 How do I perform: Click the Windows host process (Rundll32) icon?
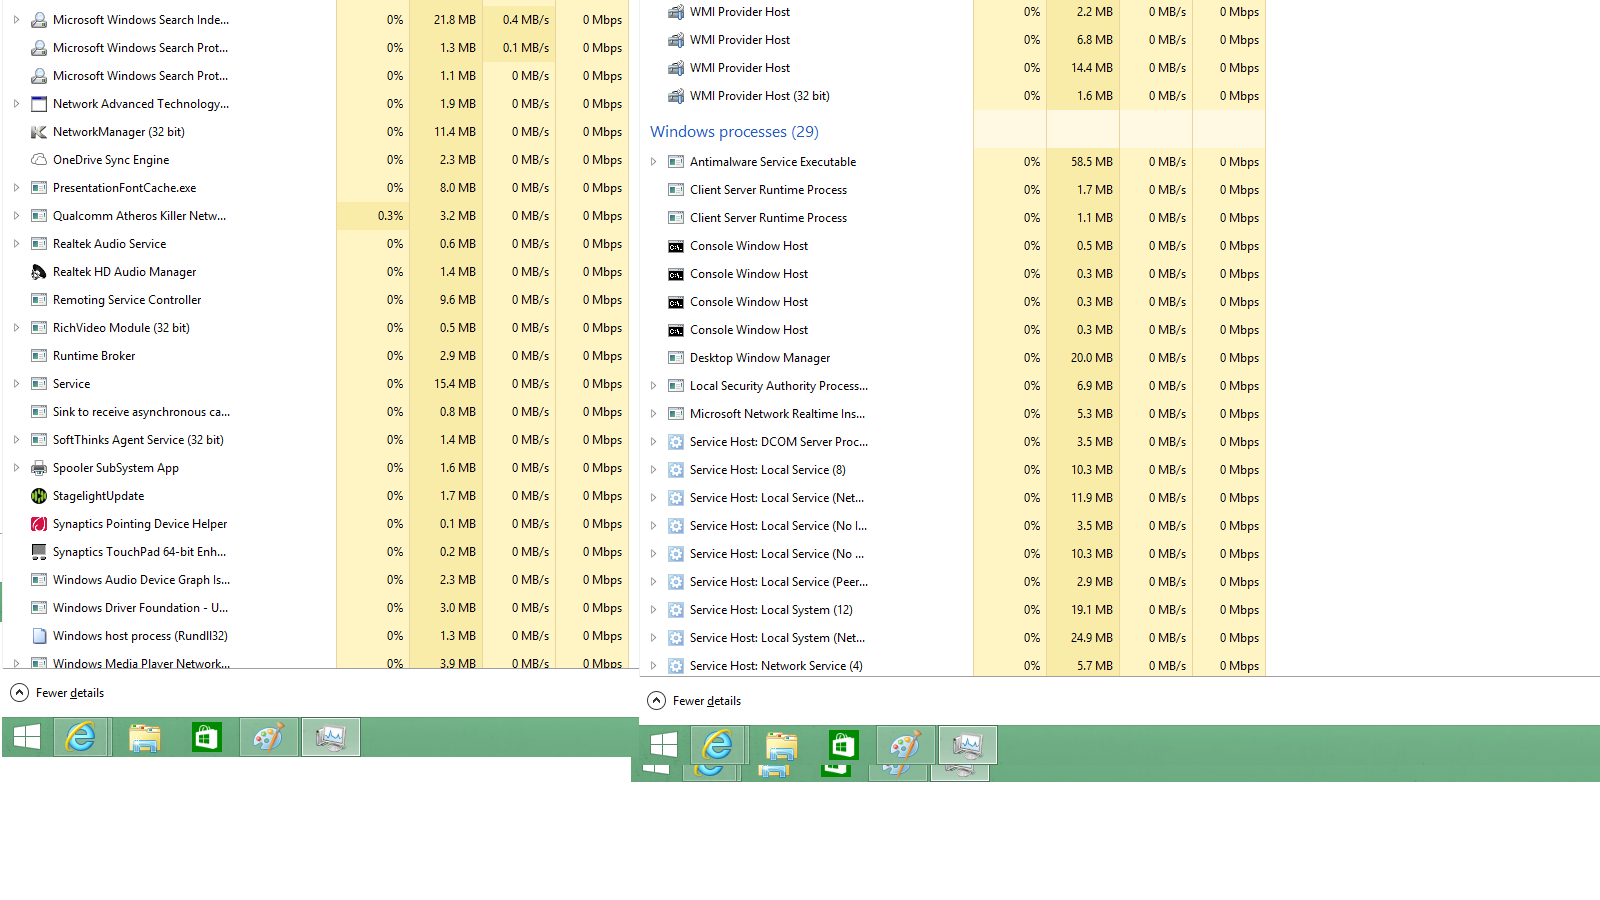[x=39, y=636]
